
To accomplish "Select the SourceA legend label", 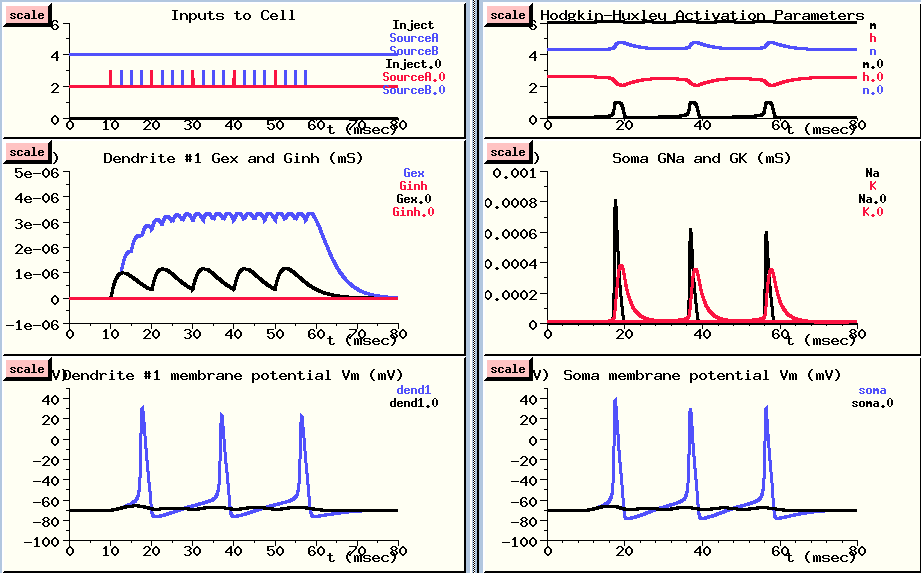I will click(414, 38).
